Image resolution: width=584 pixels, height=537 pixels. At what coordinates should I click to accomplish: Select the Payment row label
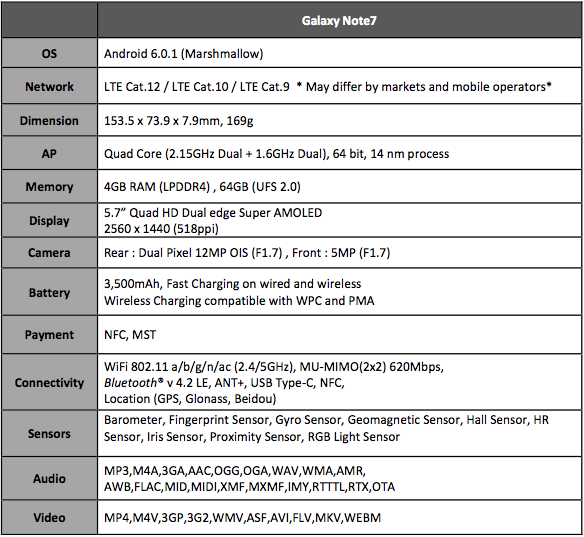tap(49, 335)
